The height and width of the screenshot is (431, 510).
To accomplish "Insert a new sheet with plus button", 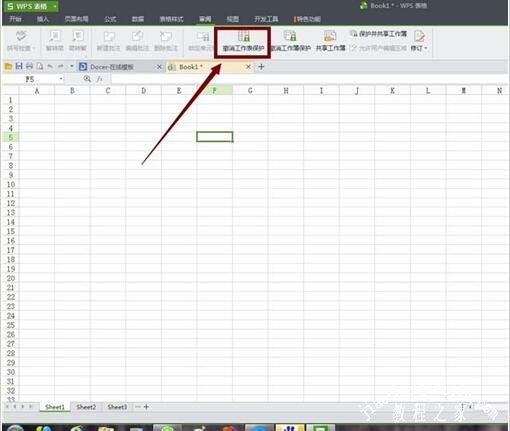I will (x=146, y=407).
